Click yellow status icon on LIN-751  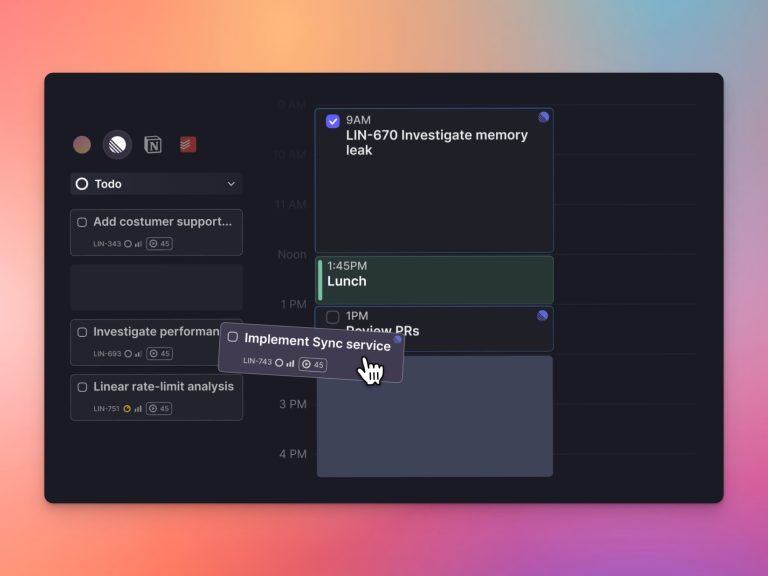(127, 409)
